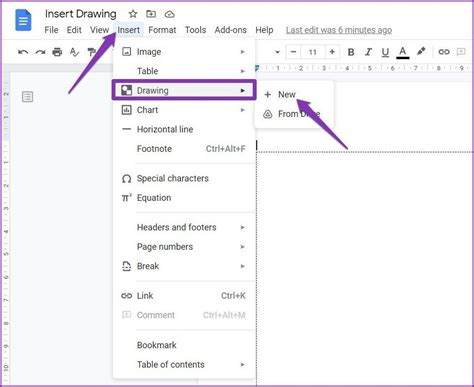Expand the Break submenu
This screenshot has height=387, width=474.
[184, 266]
